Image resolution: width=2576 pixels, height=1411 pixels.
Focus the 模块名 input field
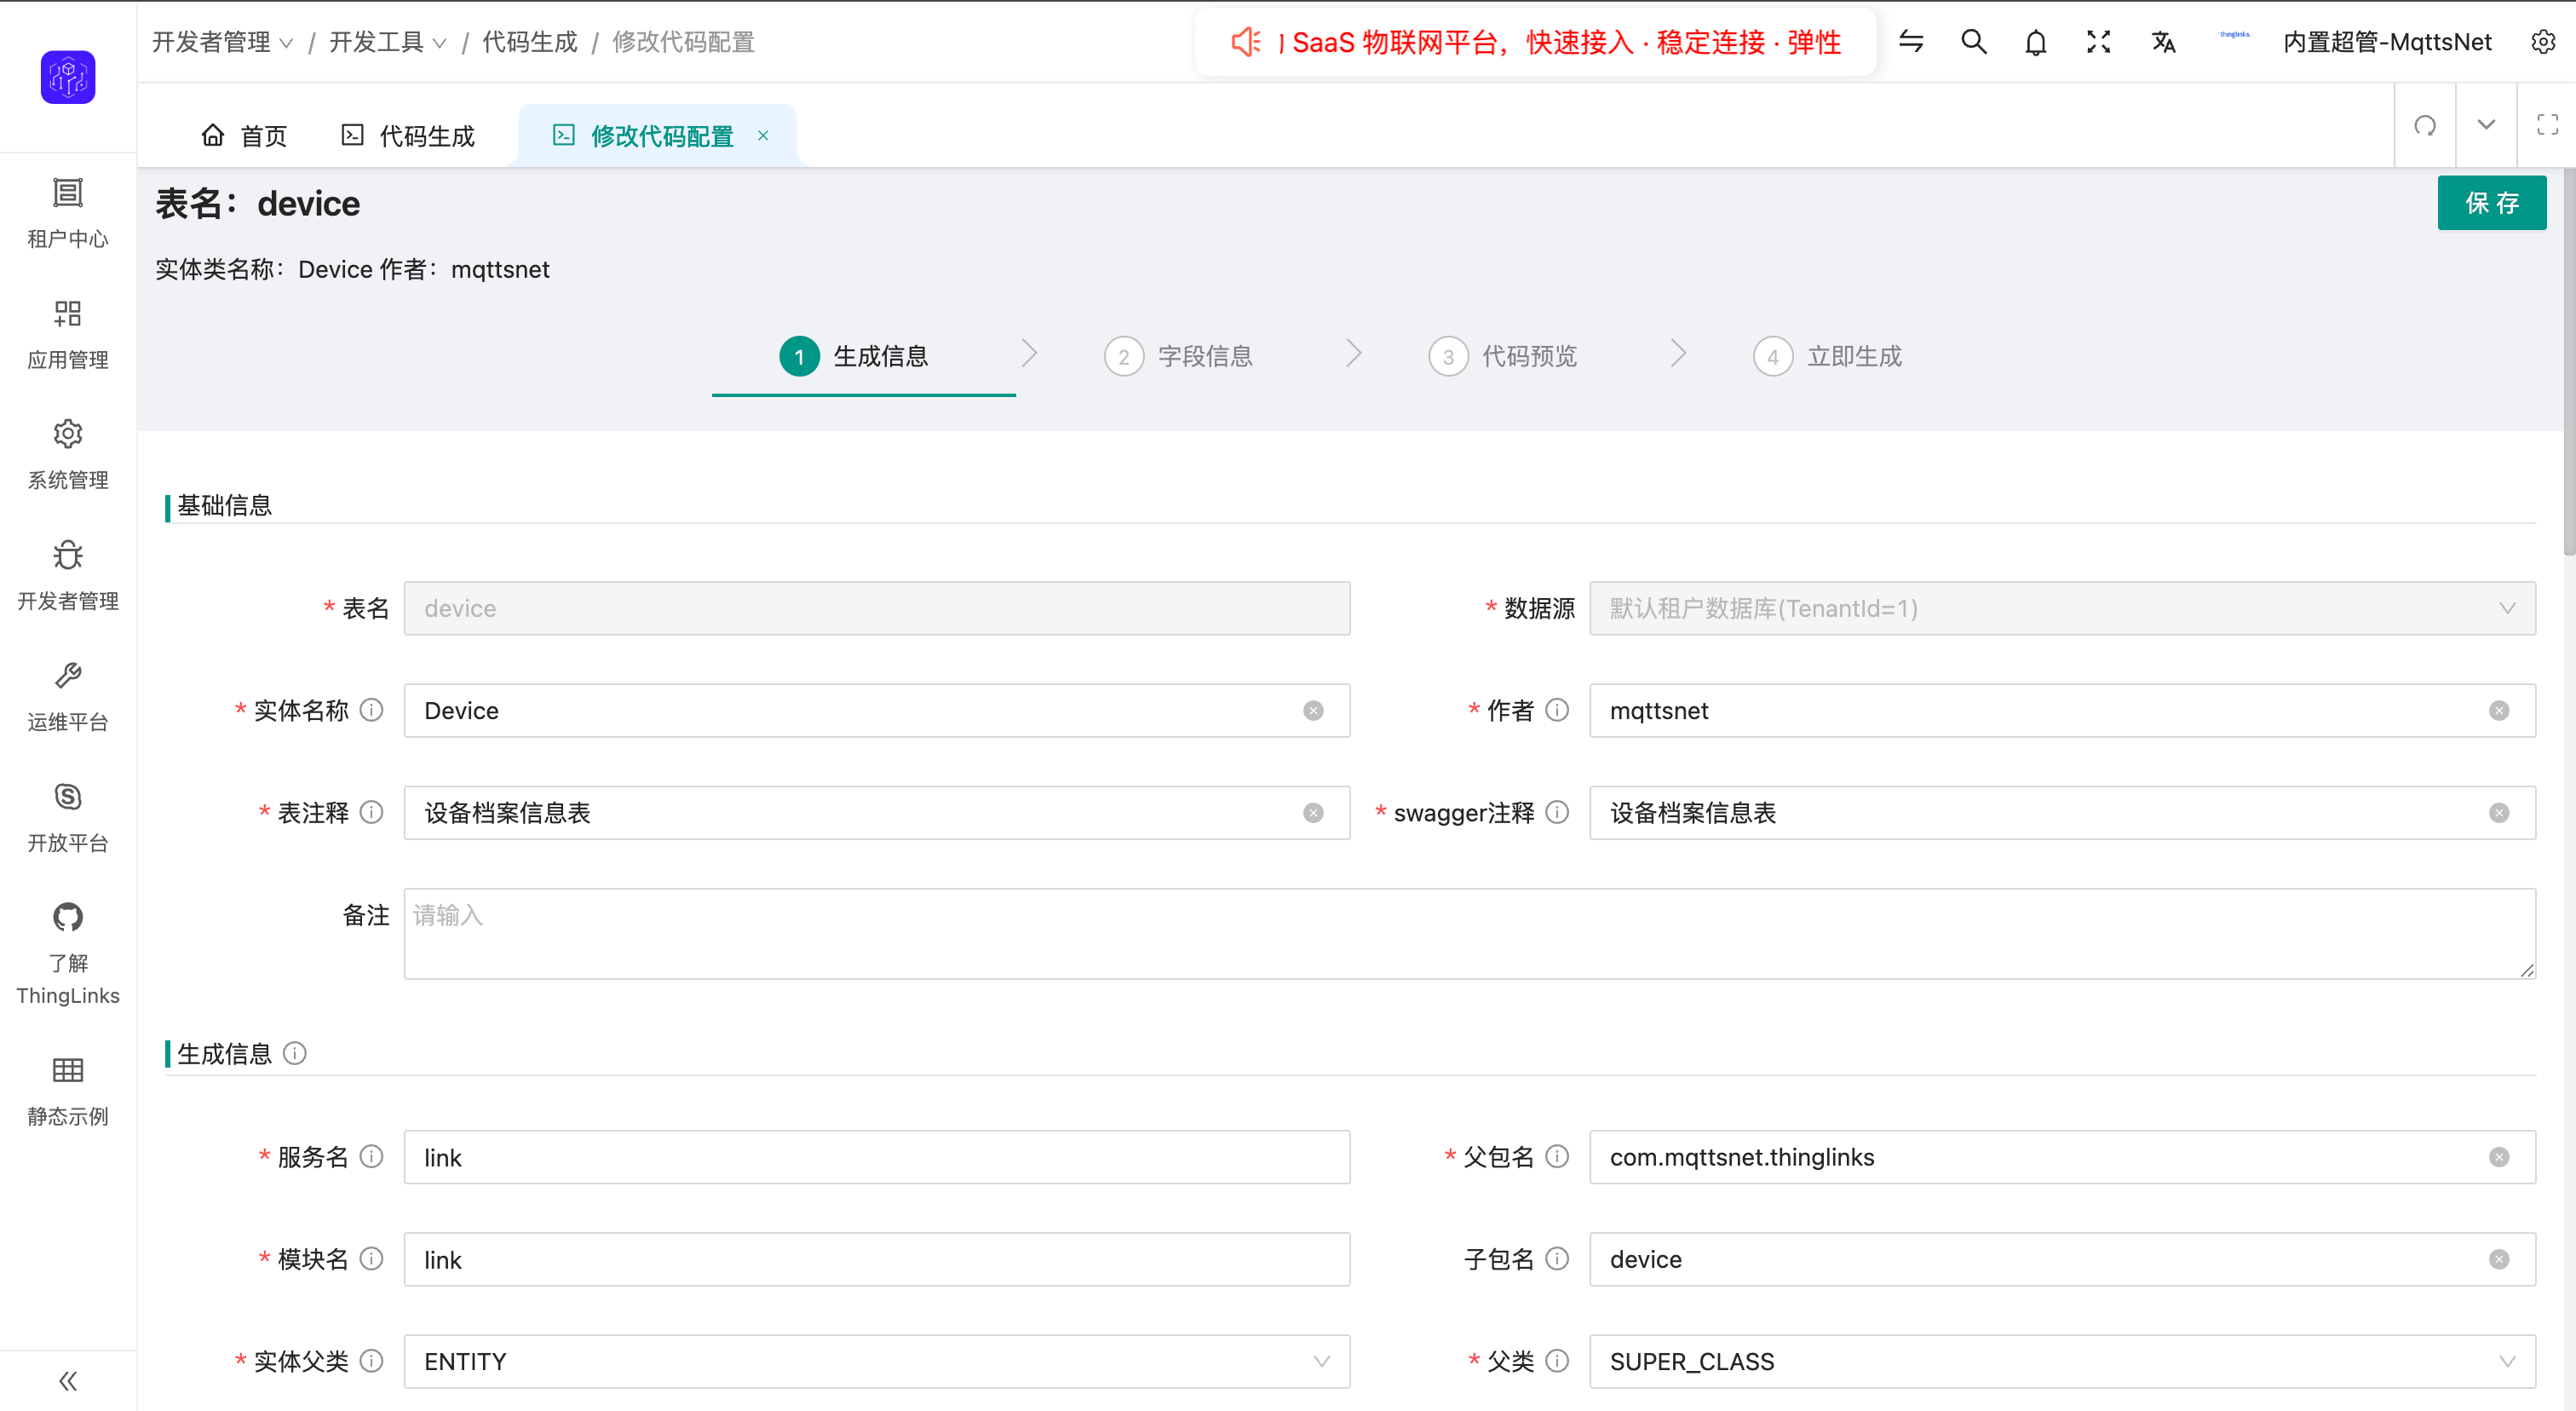pyautogui.click(x=876, y=1258)
